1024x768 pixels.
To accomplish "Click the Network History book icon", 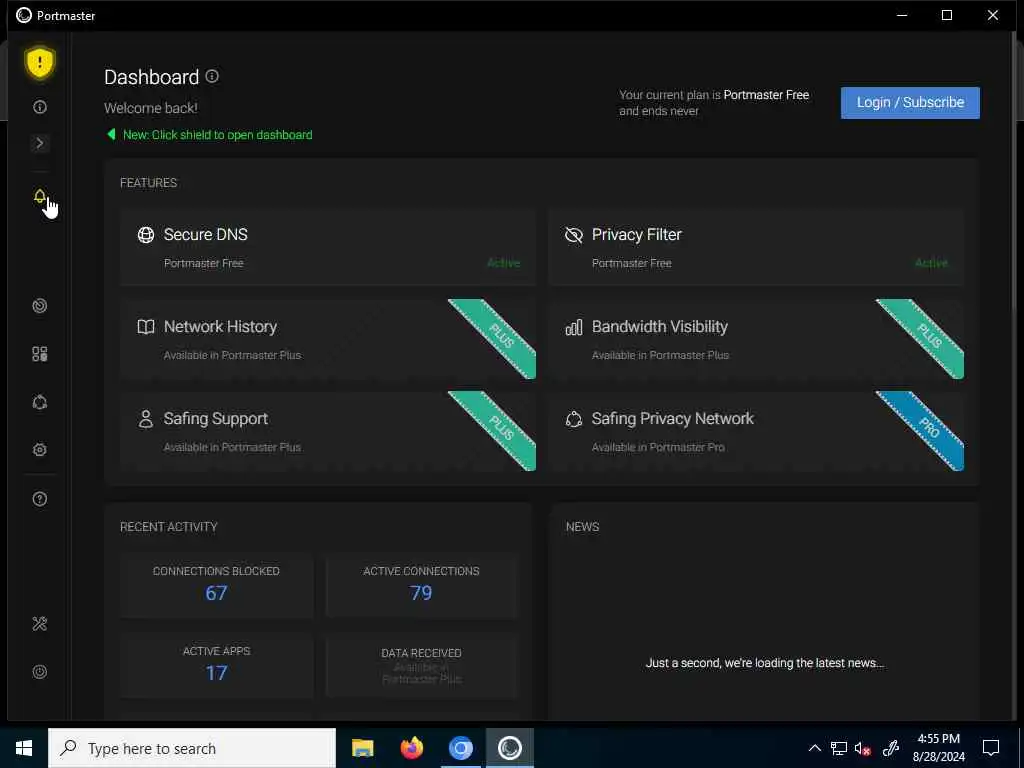I will pos(146,327).
